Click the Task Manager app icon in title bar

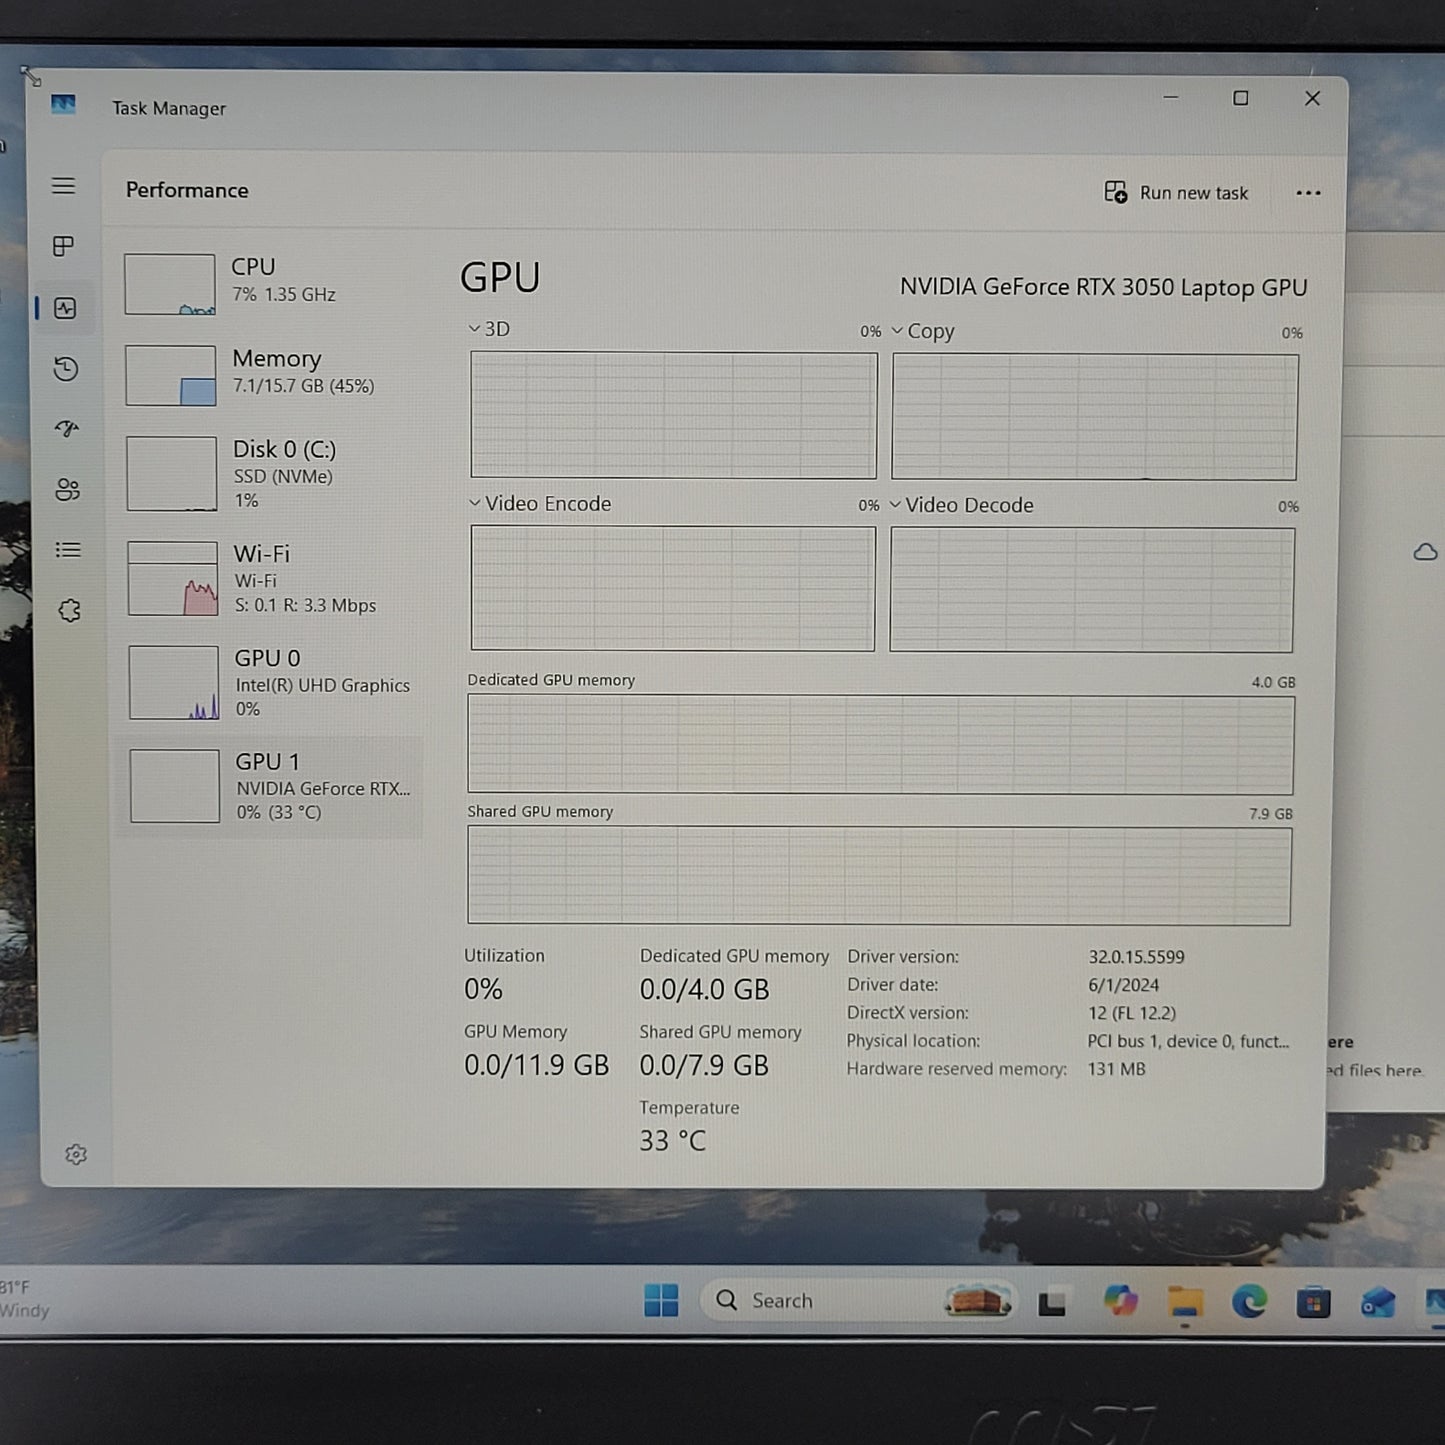click(x=63, y=105)
